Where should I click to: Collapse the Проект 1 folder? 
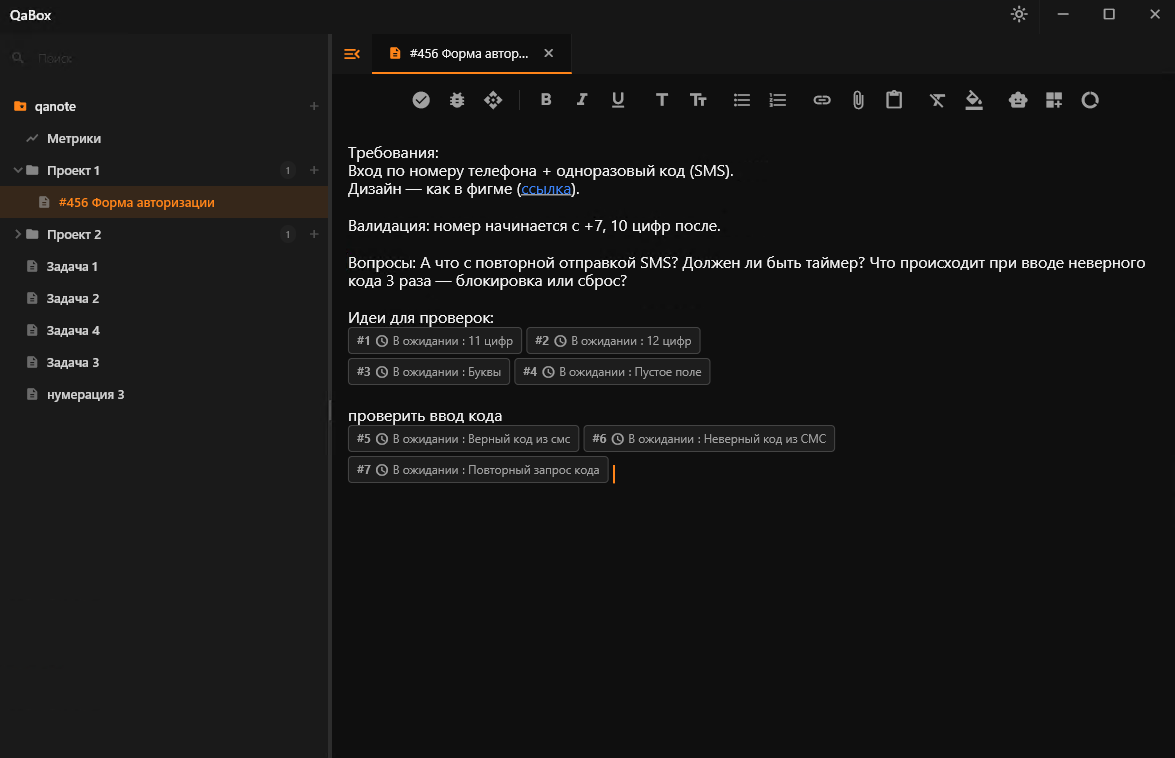coord(18,170)
